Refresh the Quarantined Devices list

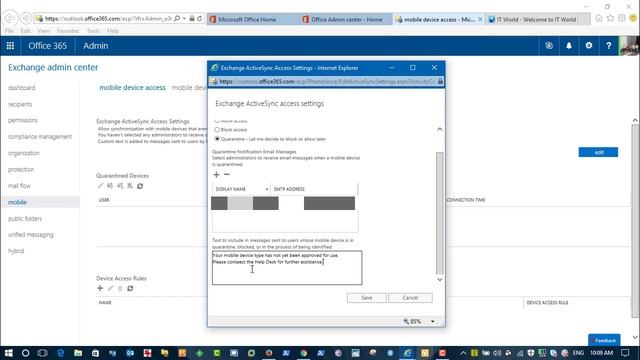(x=140, y=186)
